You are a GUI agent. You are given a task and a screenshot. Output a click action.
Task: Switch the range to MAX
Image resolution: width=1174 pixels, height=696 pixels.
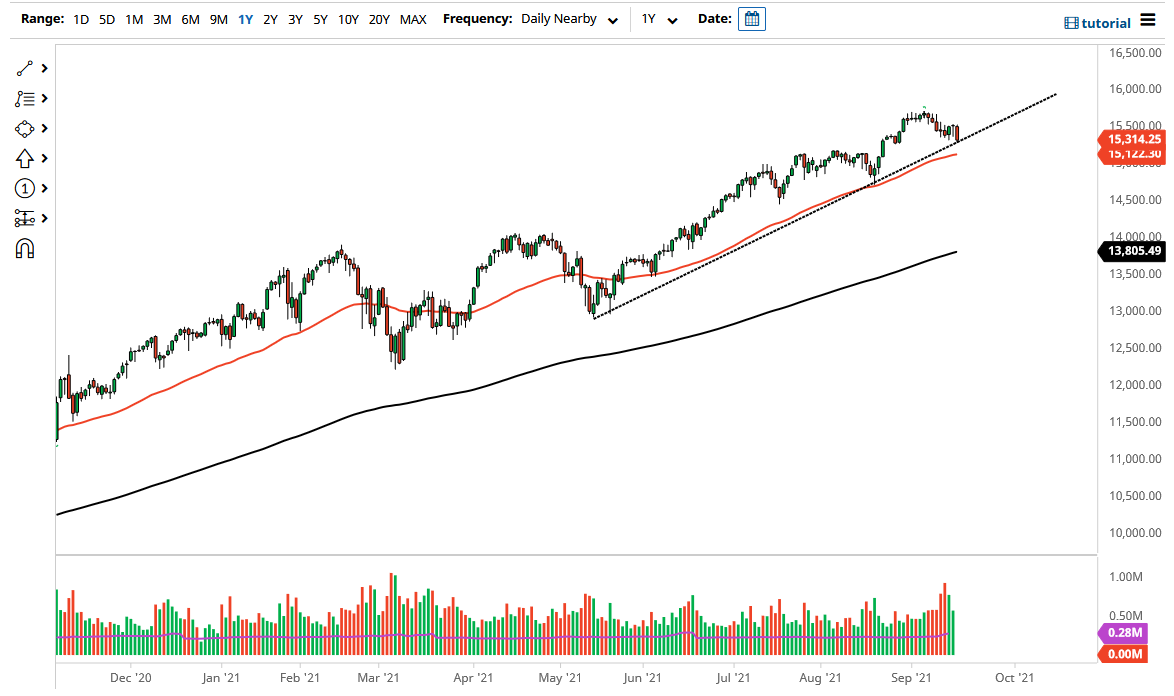413,18
